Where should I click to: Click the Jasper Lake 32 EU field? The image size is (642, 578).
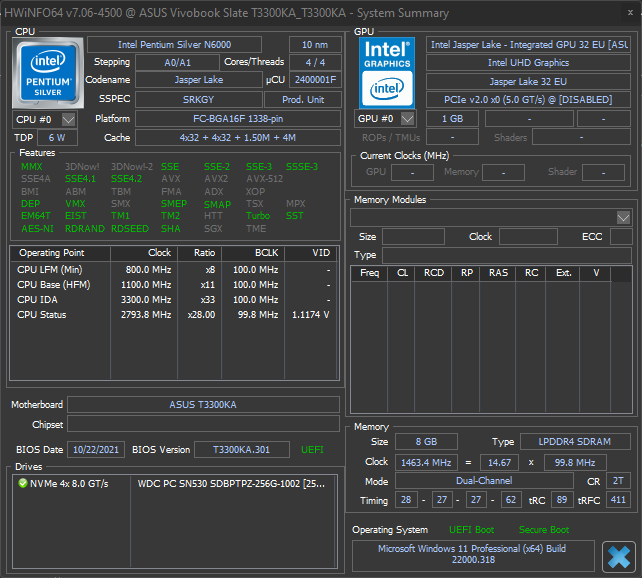pos(528,81)
